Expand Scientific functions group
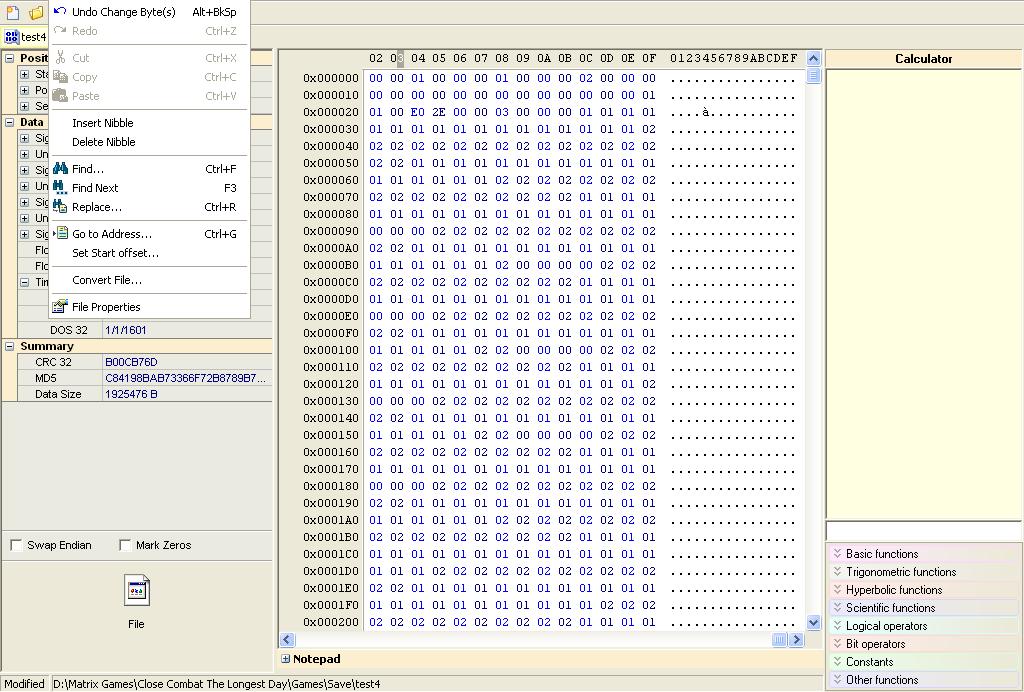The height and width of the screenshot is (692, 1024). coord(924,608)
